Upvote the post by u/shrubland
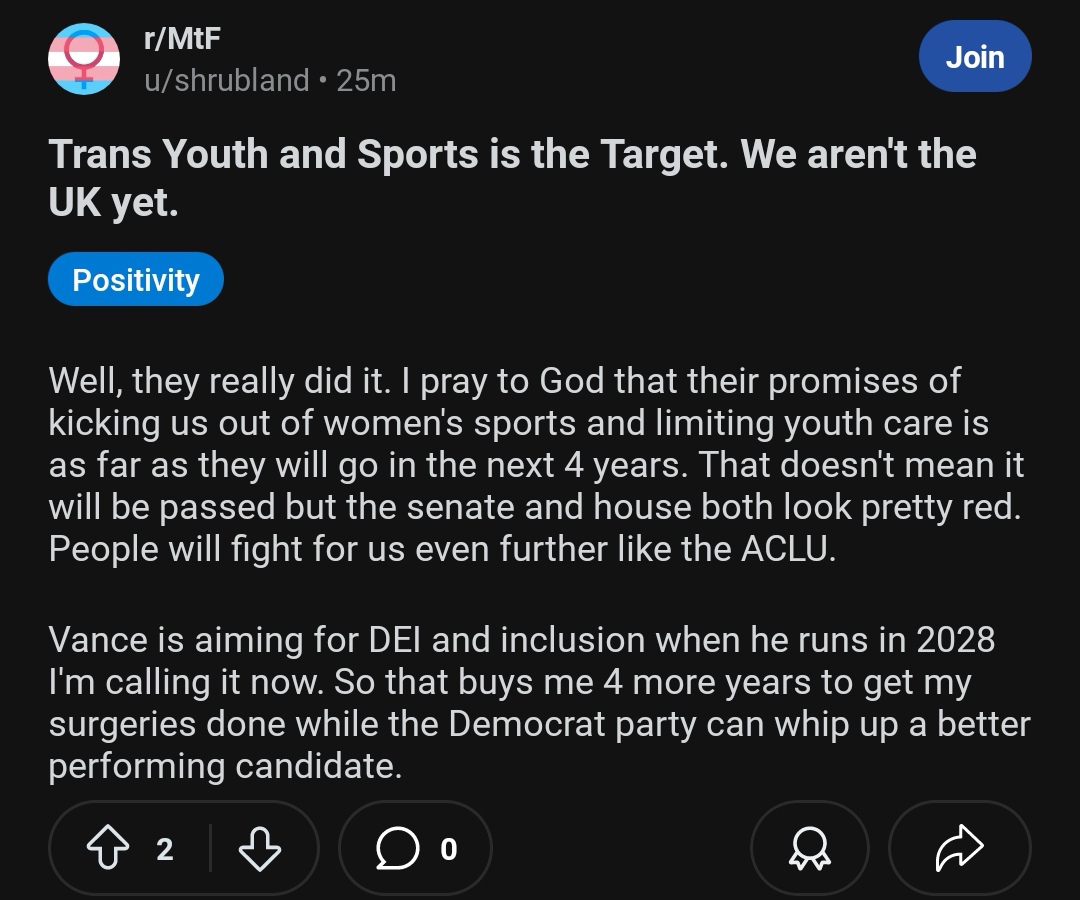This screenshot has width=1080, height=900. point(108,848)
